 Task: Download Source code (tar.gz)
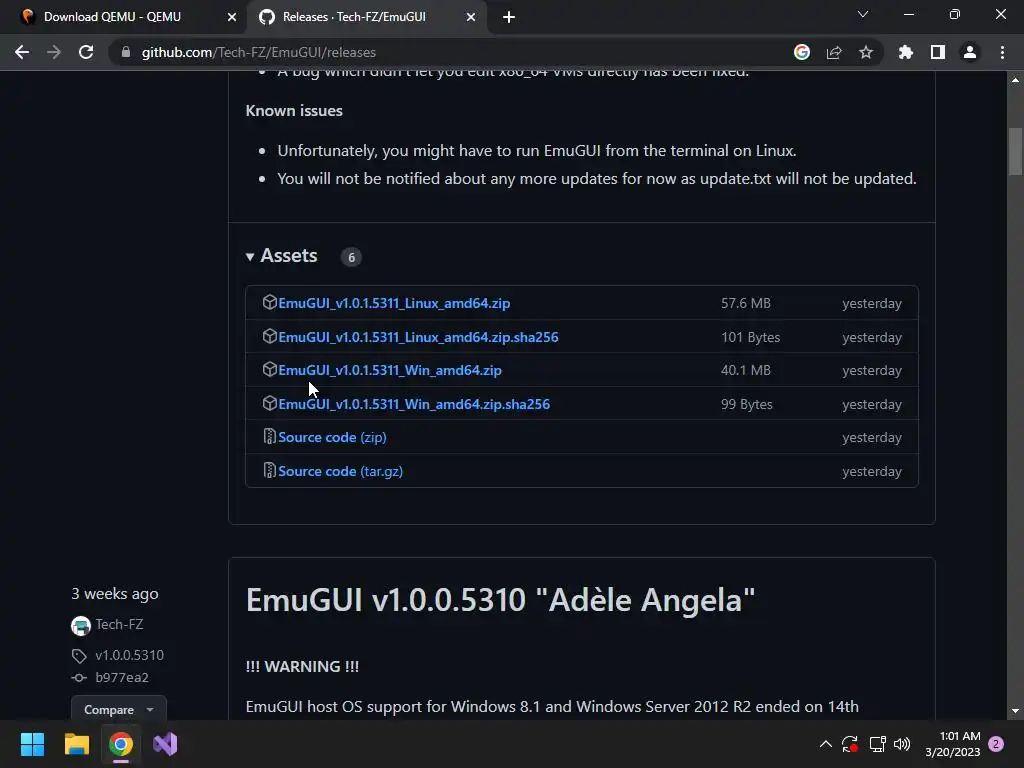click(340, 472)
